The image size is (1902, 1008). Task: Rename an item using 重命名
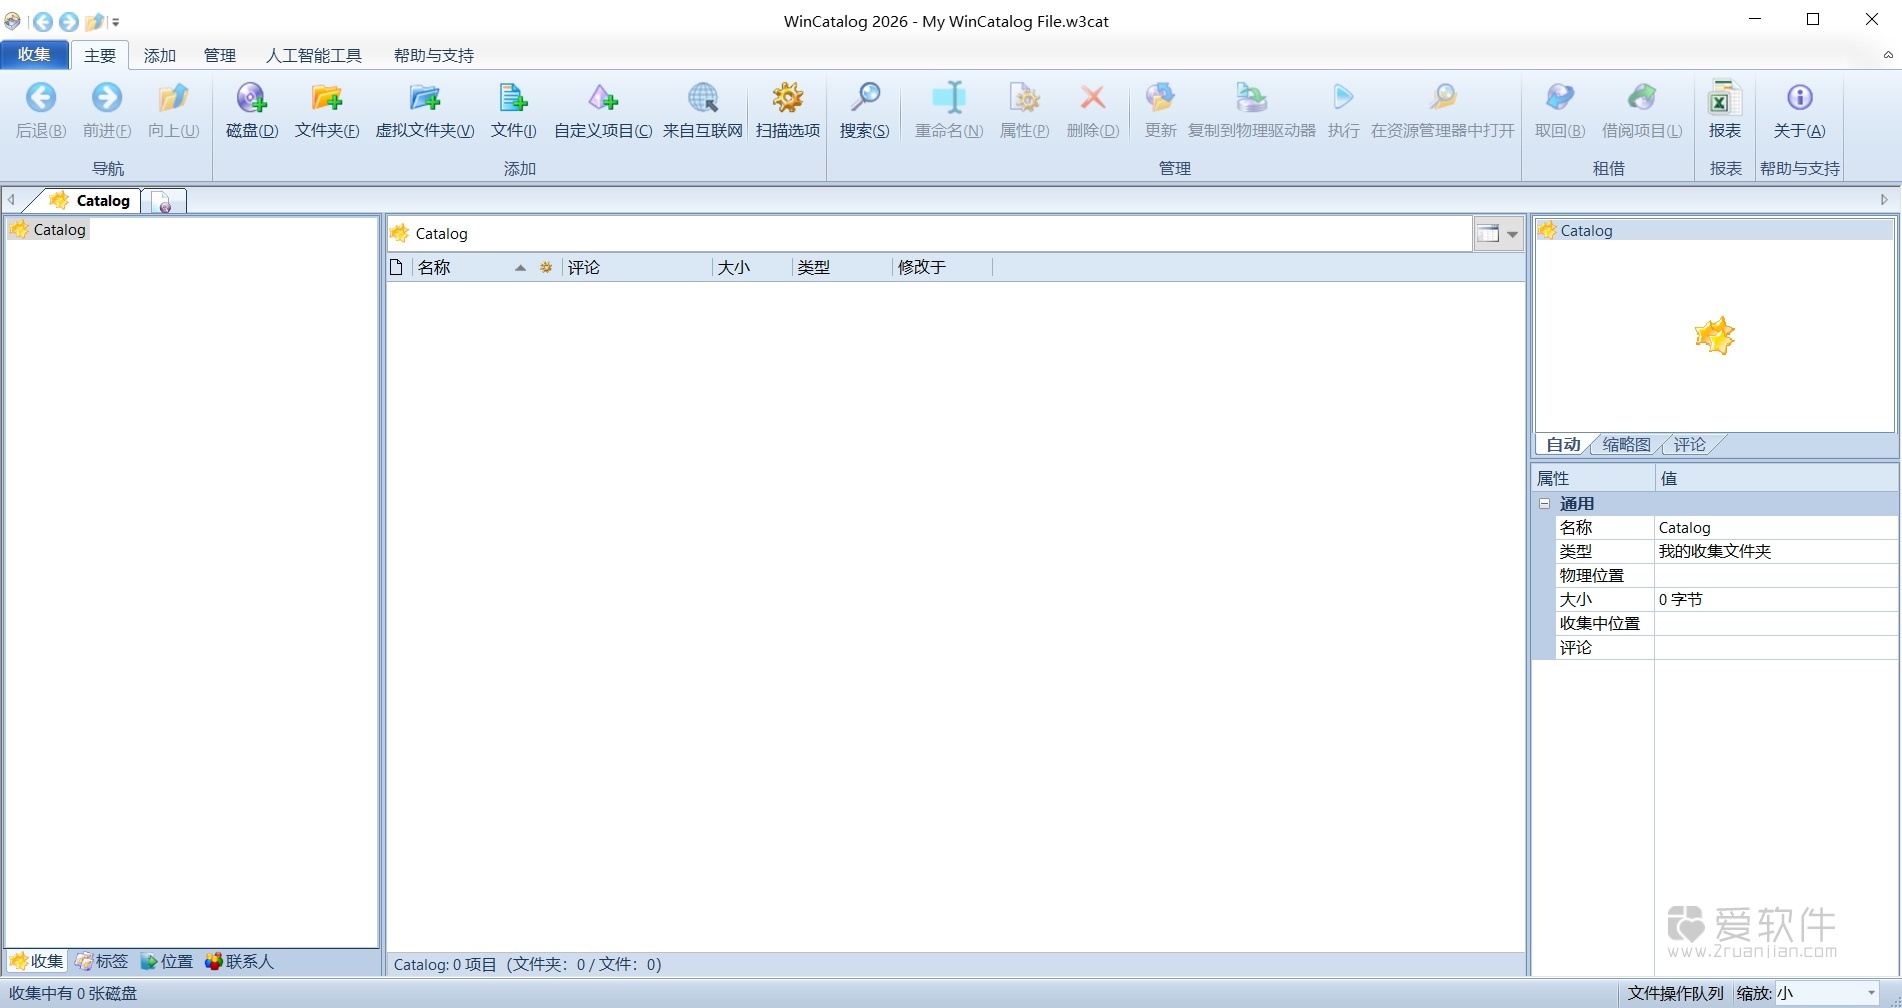click(x=947, y=110)
